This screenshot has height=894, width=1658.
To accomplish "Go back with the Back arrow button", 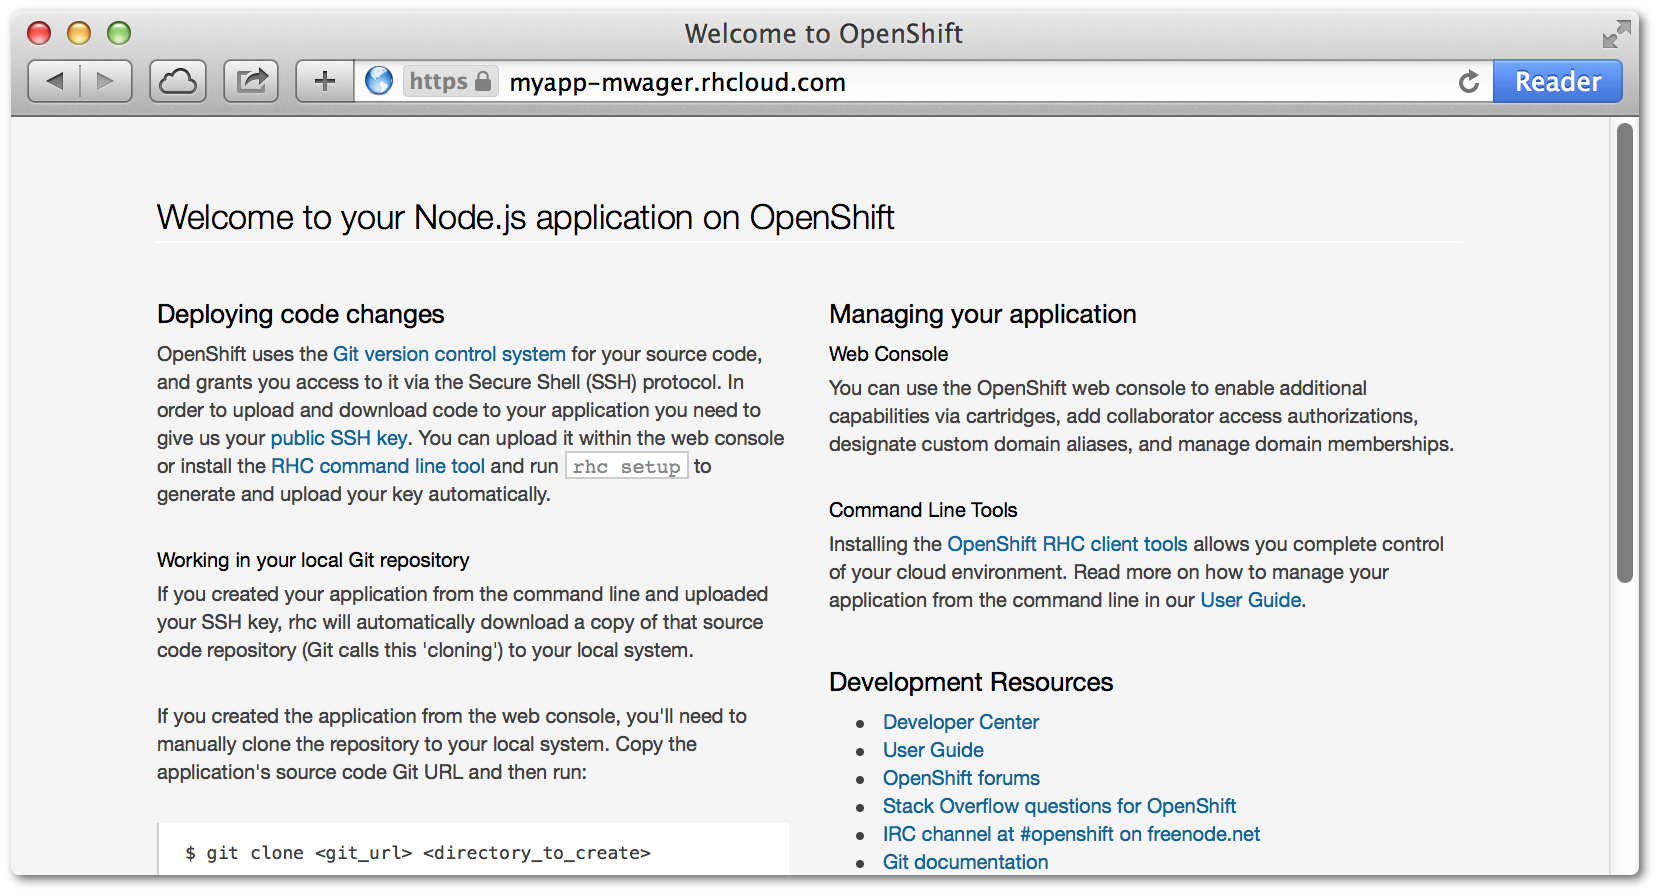I will coord(54,81).
